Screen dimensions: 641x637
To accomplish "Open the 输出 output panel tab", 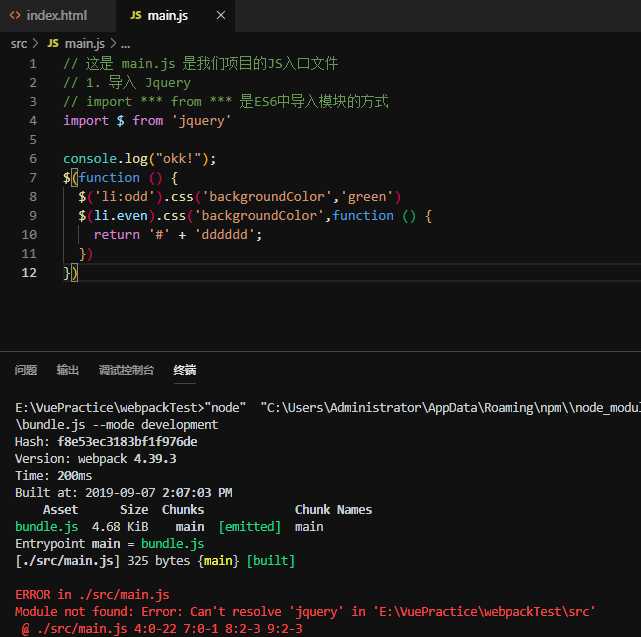I will [x=67, y=370].
